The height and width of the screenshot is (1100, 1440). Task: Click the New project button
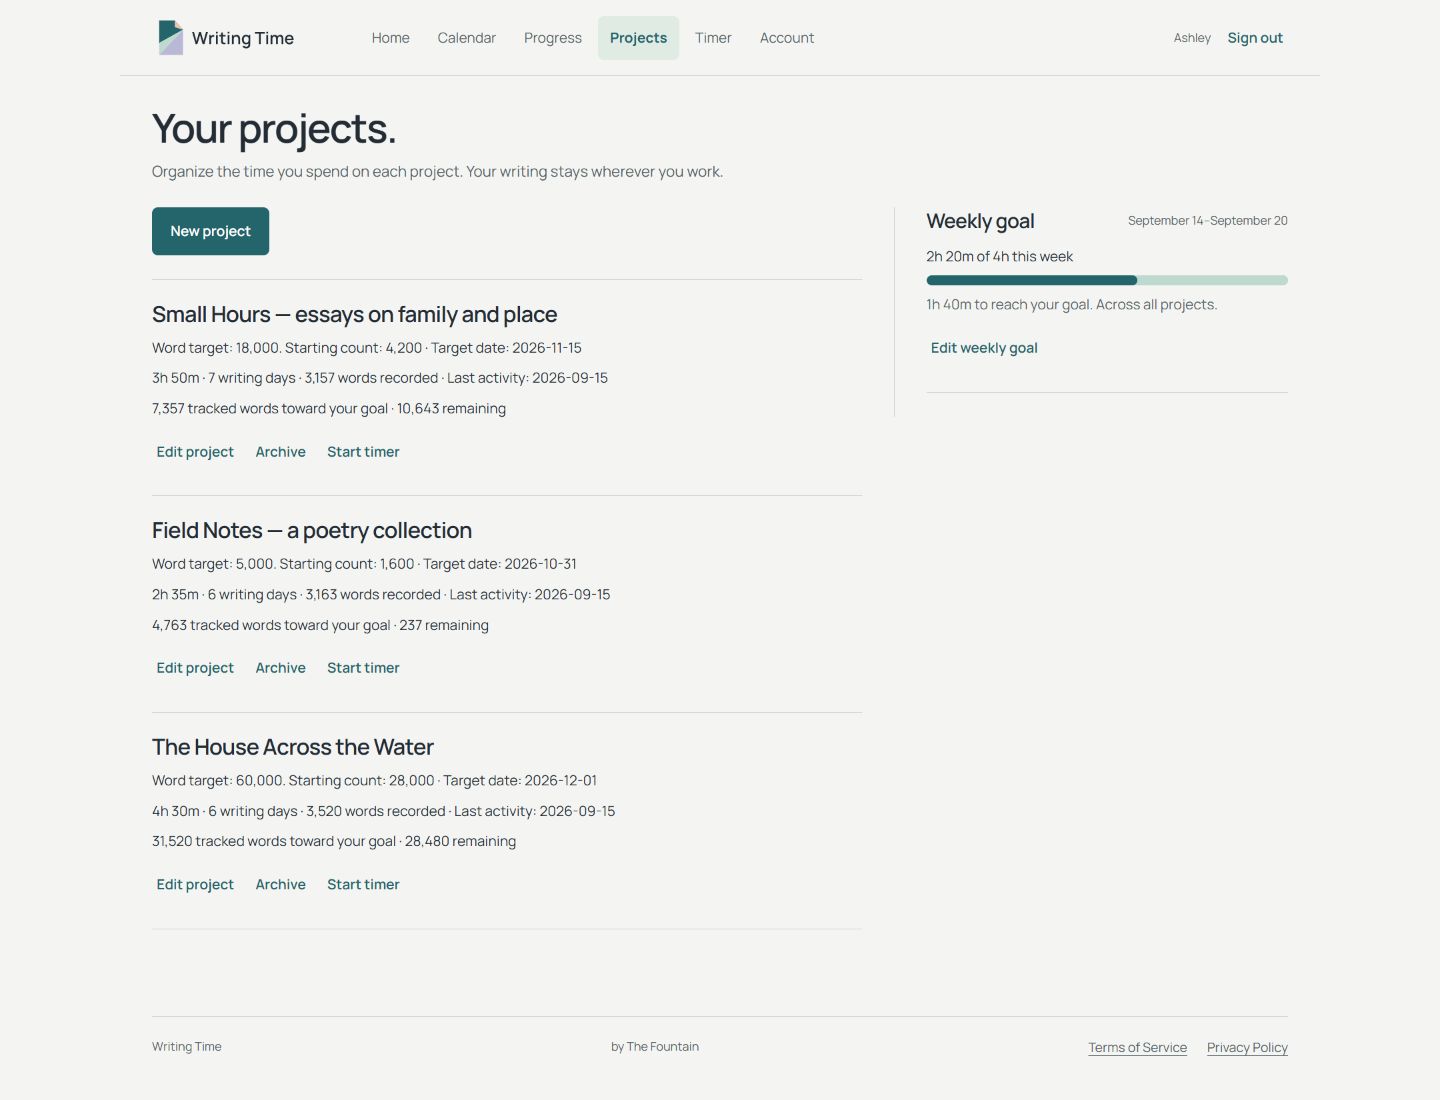click(x=210, y=231)
